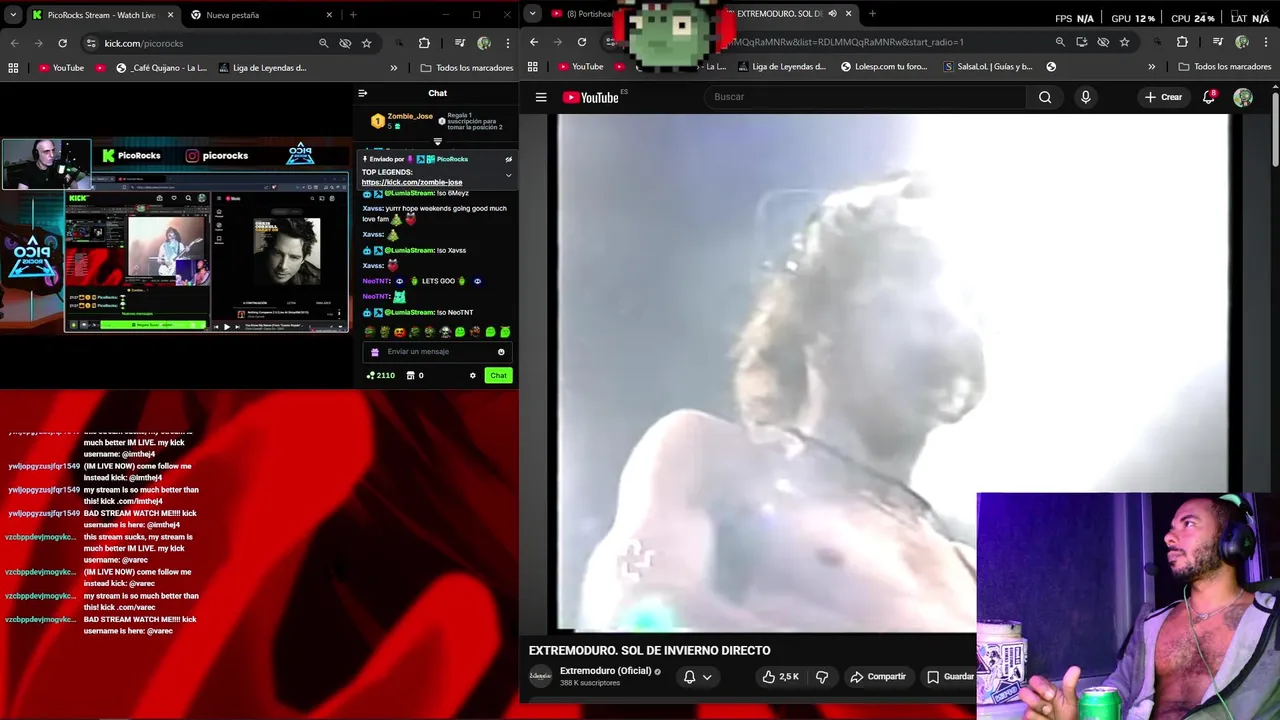Screen dimensions: 1280x720
Task: Hide the pinned message in Kick chat
Action: coord(508,159)
